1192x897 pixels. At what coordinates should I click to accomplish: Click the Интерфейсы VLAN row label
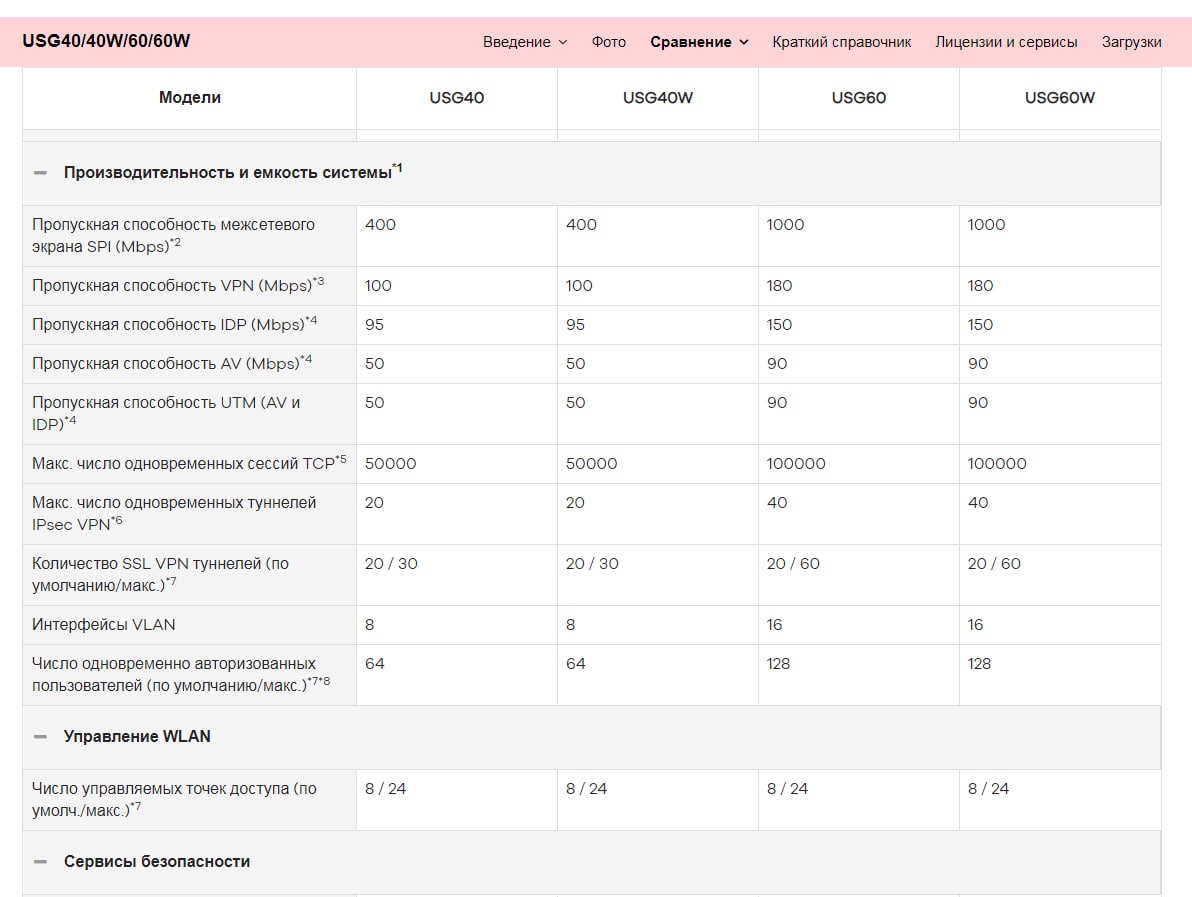(103, 624)
